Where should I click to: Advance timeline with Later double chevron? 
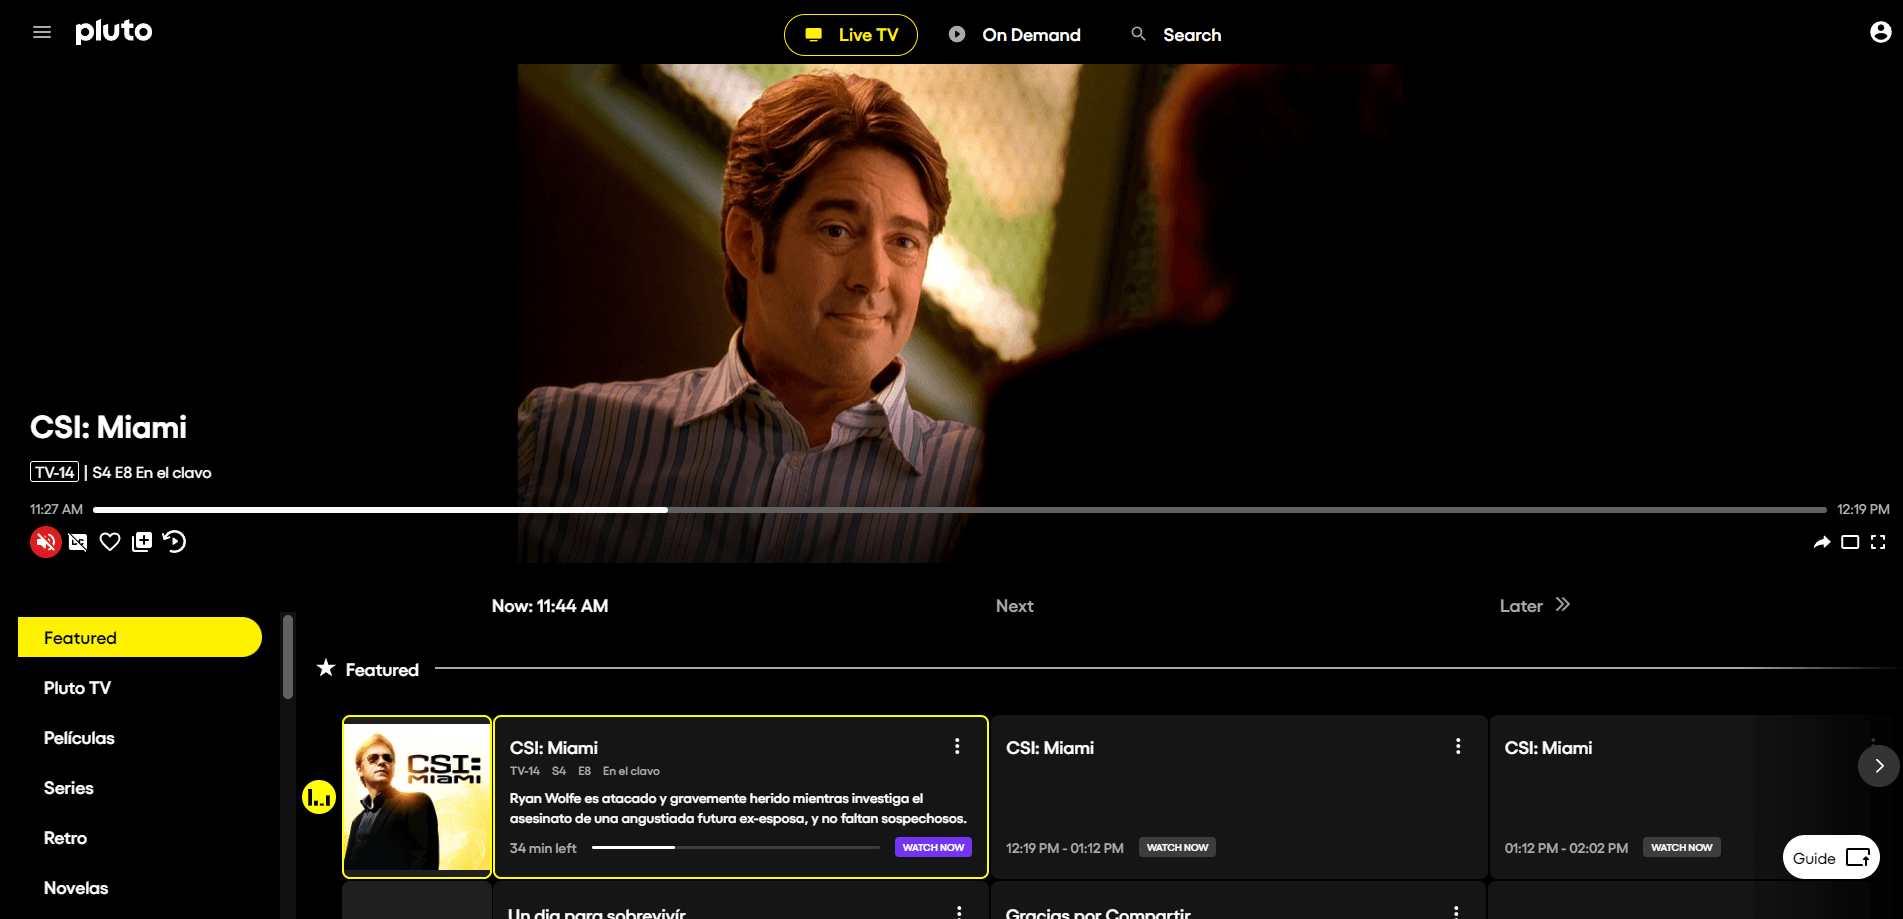click(x=1563, y=604)
